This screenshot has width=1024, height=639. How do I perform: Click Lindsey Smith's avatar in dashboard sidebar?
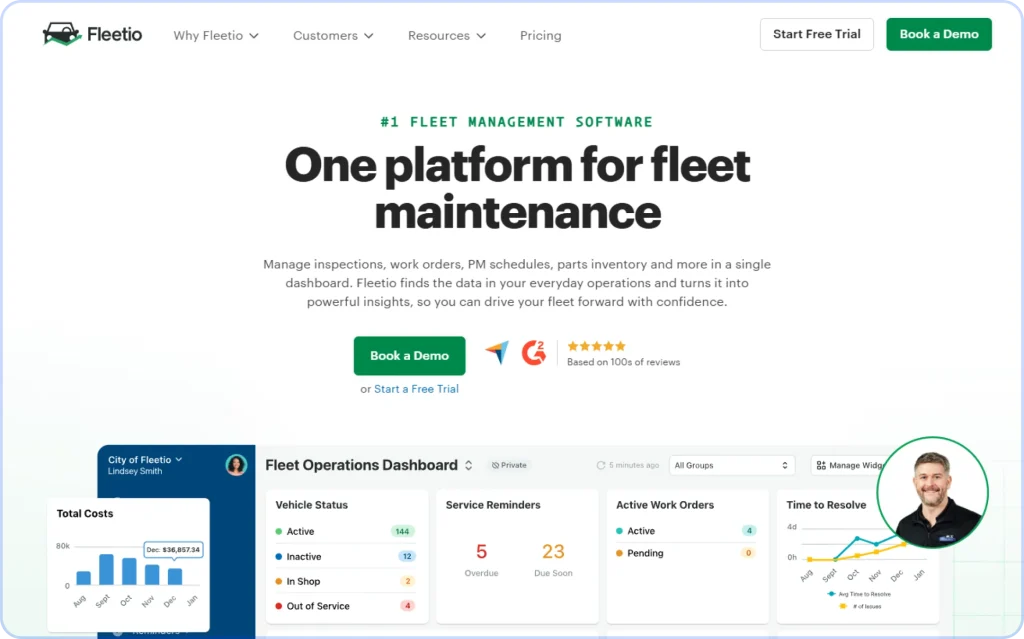pos(236,465)
